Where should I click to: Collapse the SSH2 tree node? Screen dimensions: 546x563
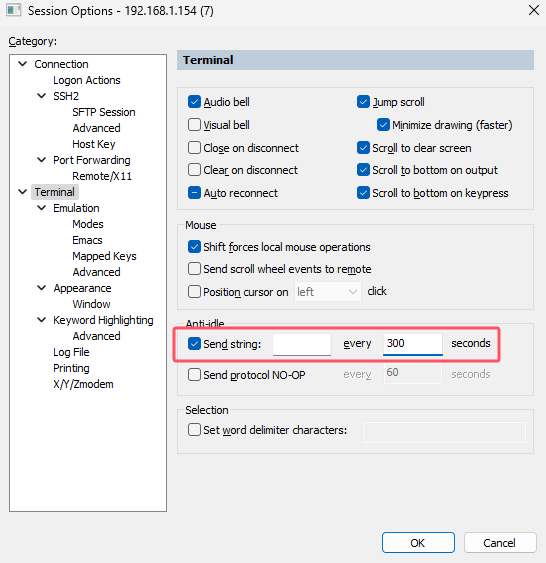42,96
